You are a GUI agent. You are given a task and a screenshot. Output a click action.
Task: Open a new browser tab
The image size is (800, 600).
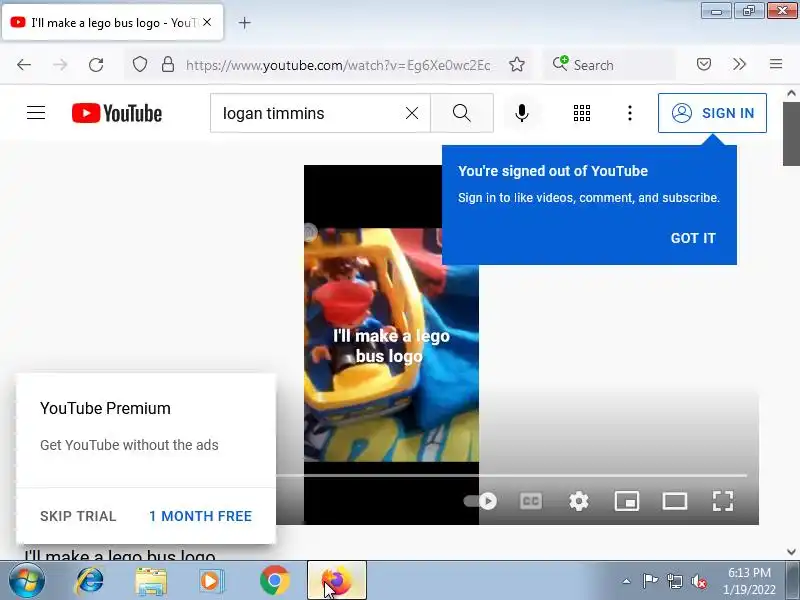[x=244, y=22]
